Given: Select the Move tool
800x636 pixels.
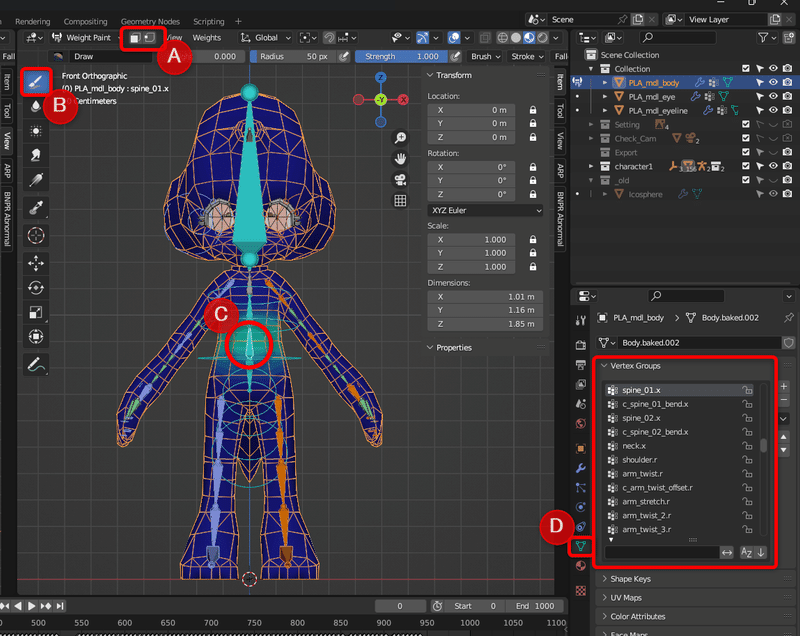Looking at the screenshot, I should click(36, 263).
